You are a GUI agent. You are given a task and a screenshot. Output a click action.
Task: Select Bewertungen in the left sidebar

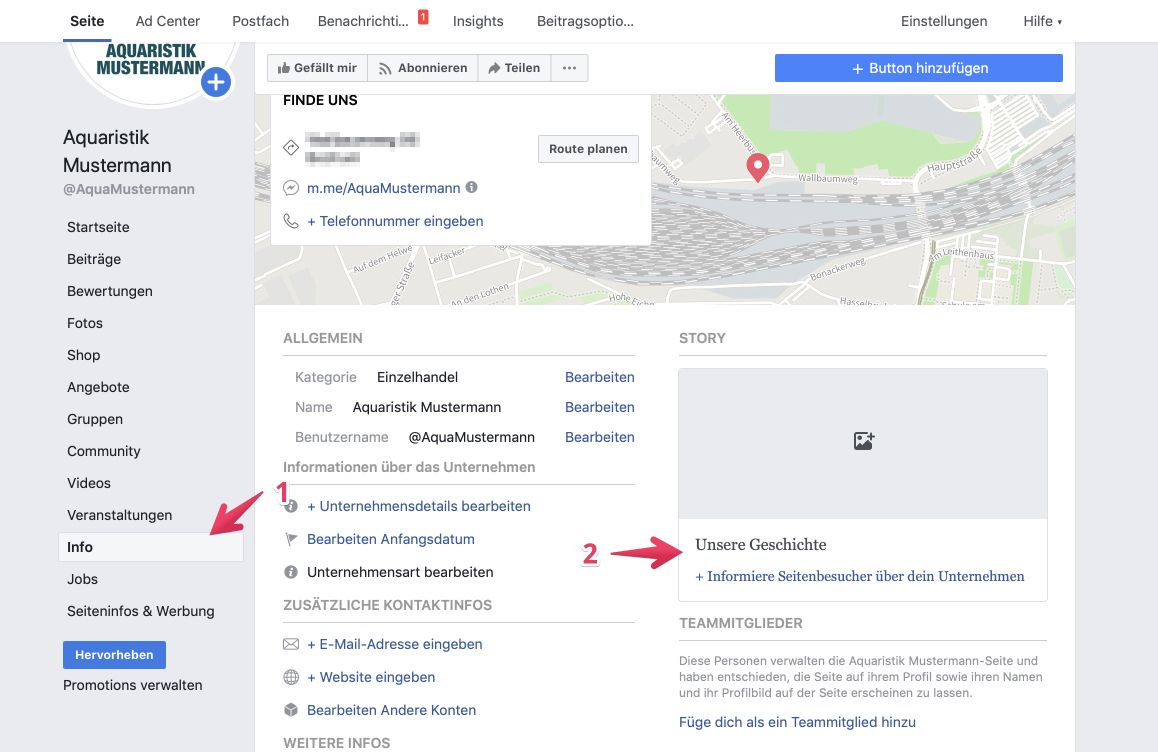109,291
